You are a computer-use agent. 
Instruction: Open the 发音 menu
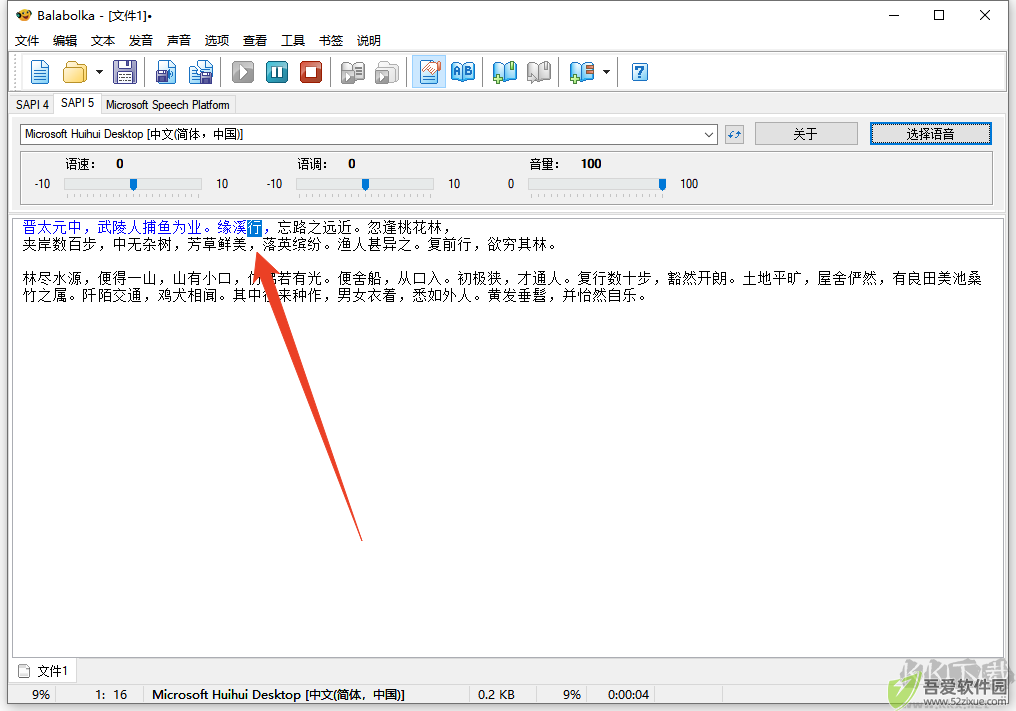(141, 40)
